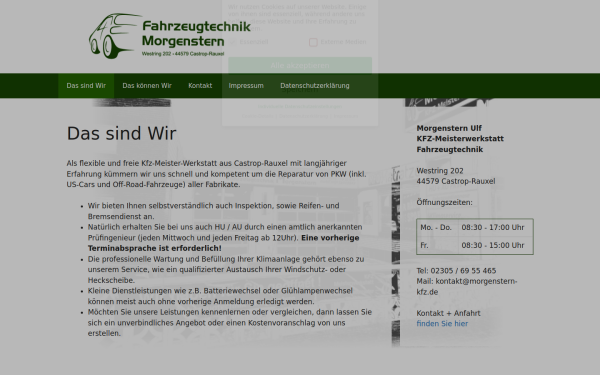Click the 'Das sind Wir' page heading
The image size is (600, 375).
122,134
